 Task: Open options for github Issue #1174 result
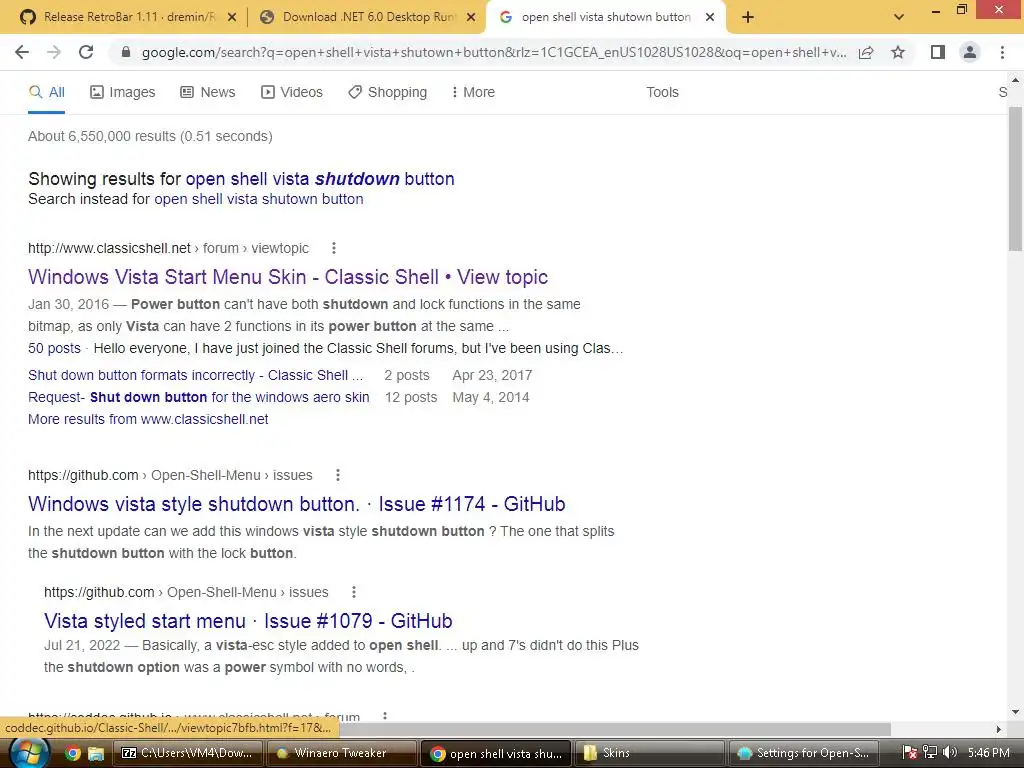[338, 475]
